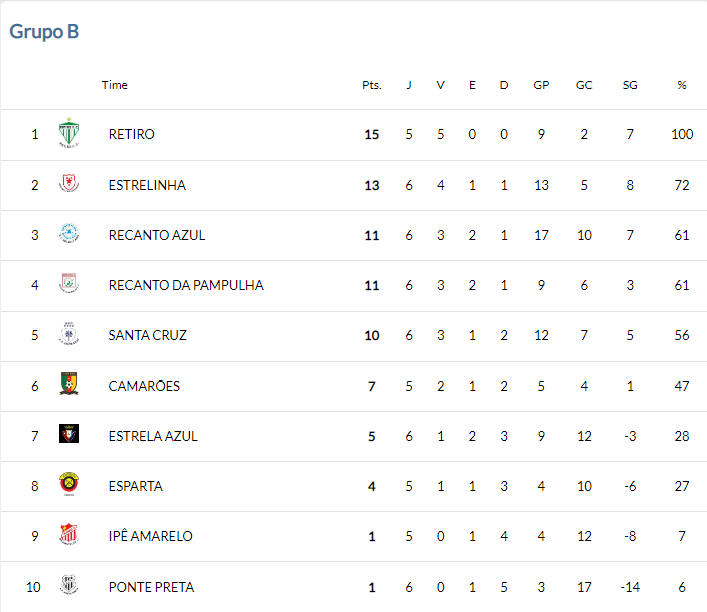The height and width of the screenshot is (612, 707).
Task: Click the Camarões team crest icon
Action: 69,384
